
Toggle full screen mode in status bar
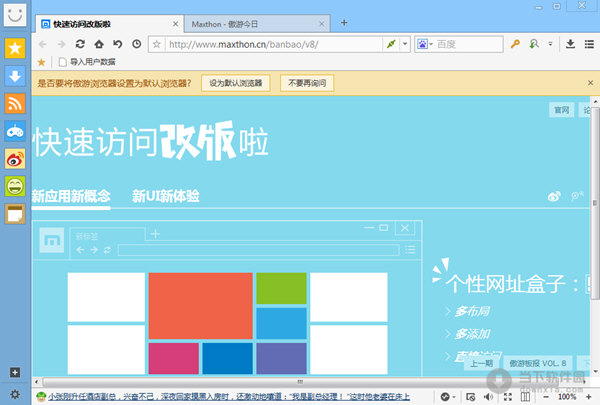point(507,397)
